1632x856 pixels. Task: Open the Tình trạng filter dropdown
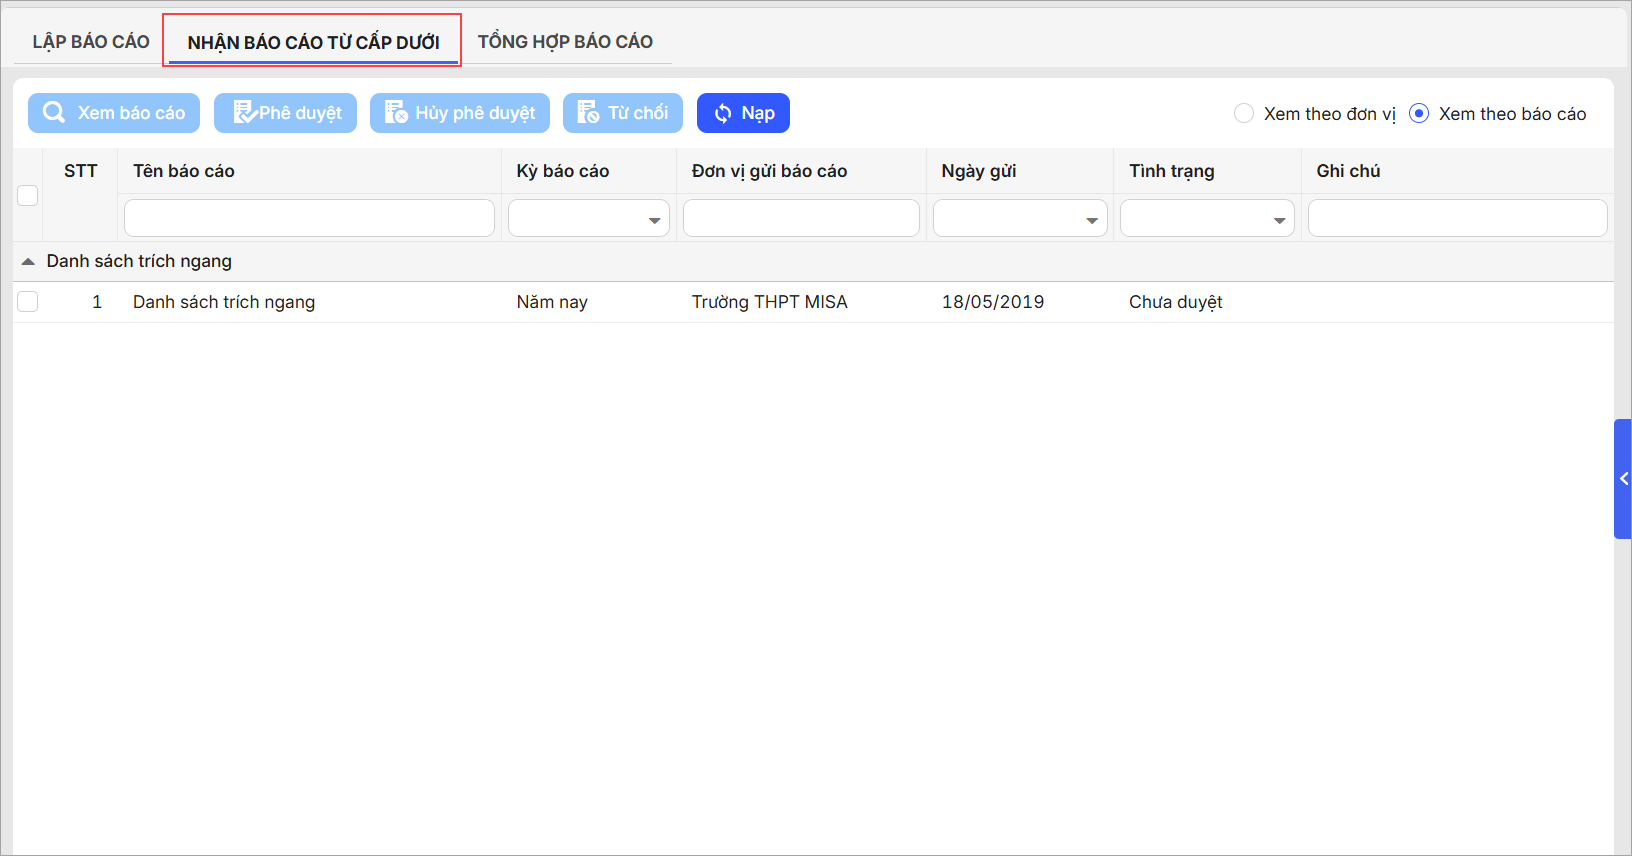click(x=1279, y=219)
